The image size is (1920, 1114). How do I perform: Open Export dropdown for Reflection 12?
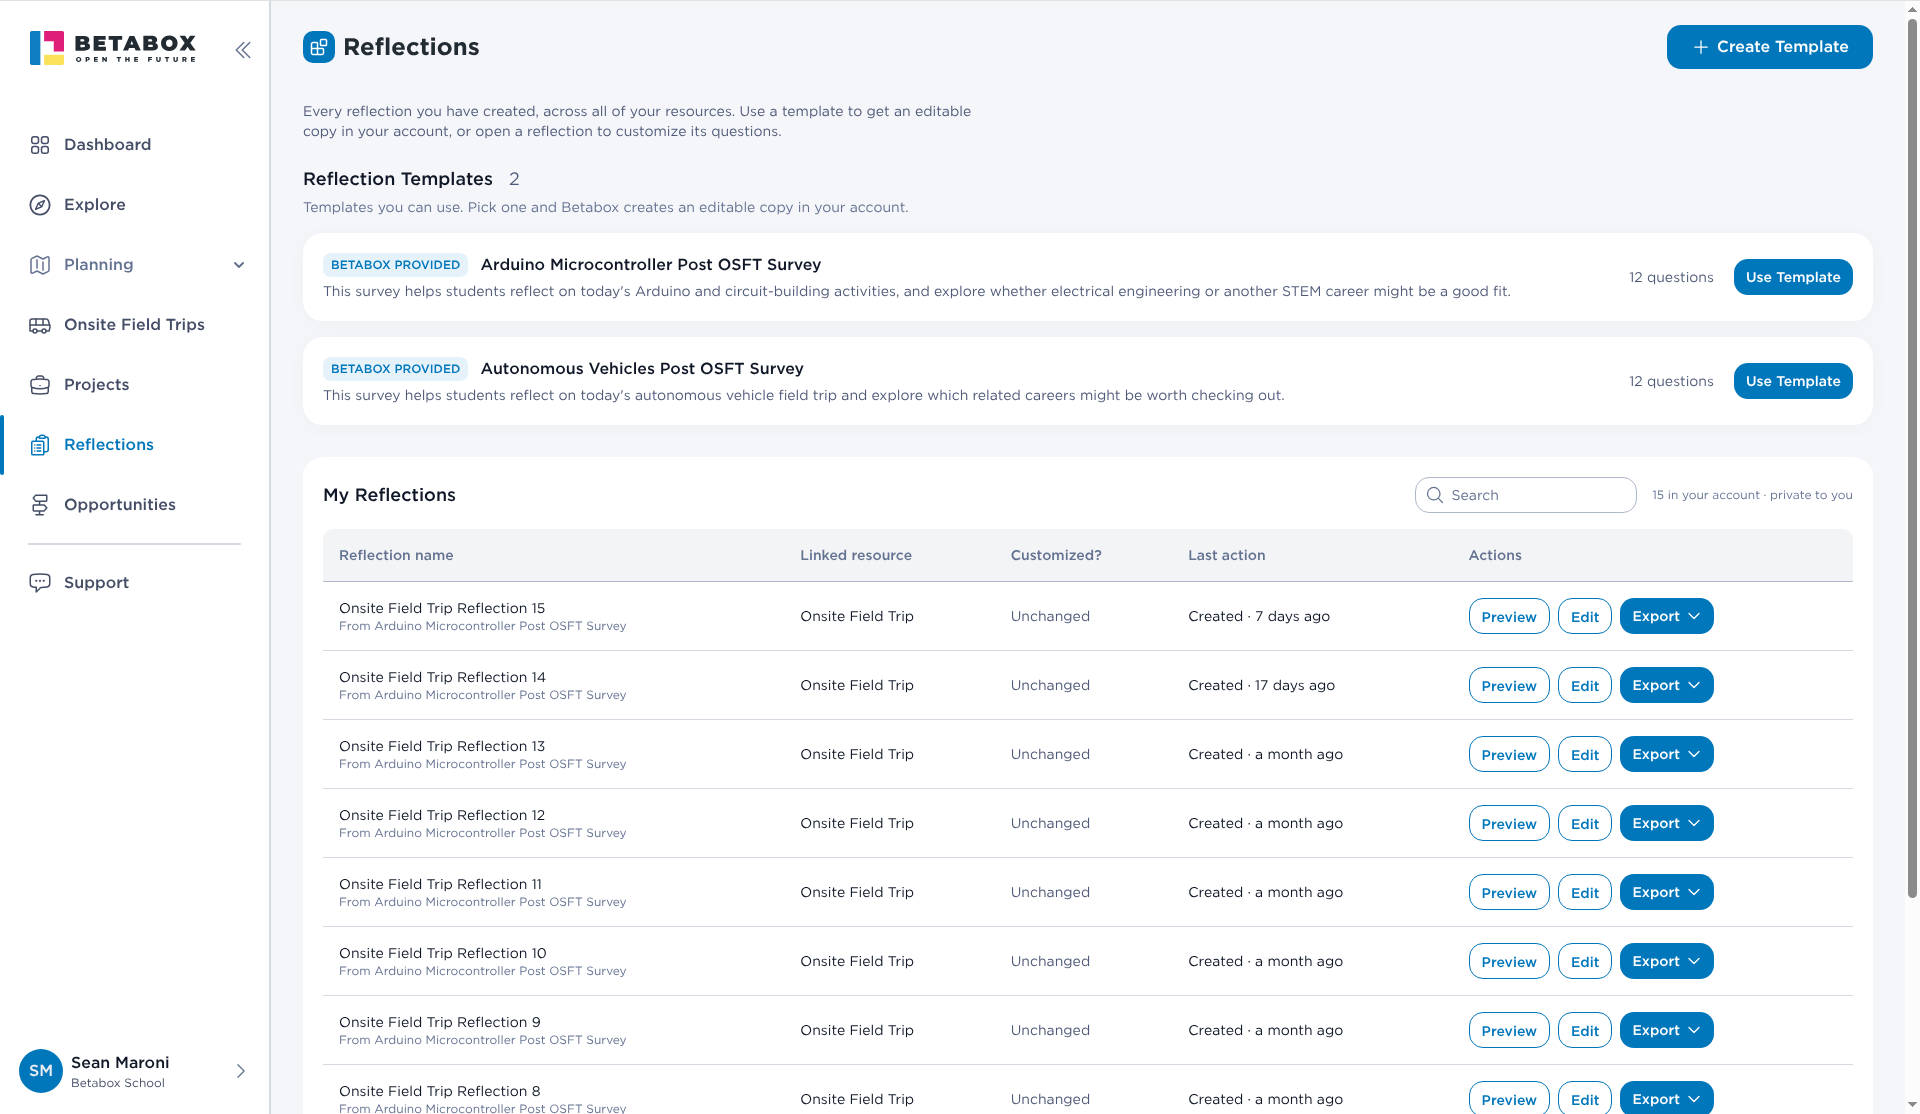point(1666,823)
